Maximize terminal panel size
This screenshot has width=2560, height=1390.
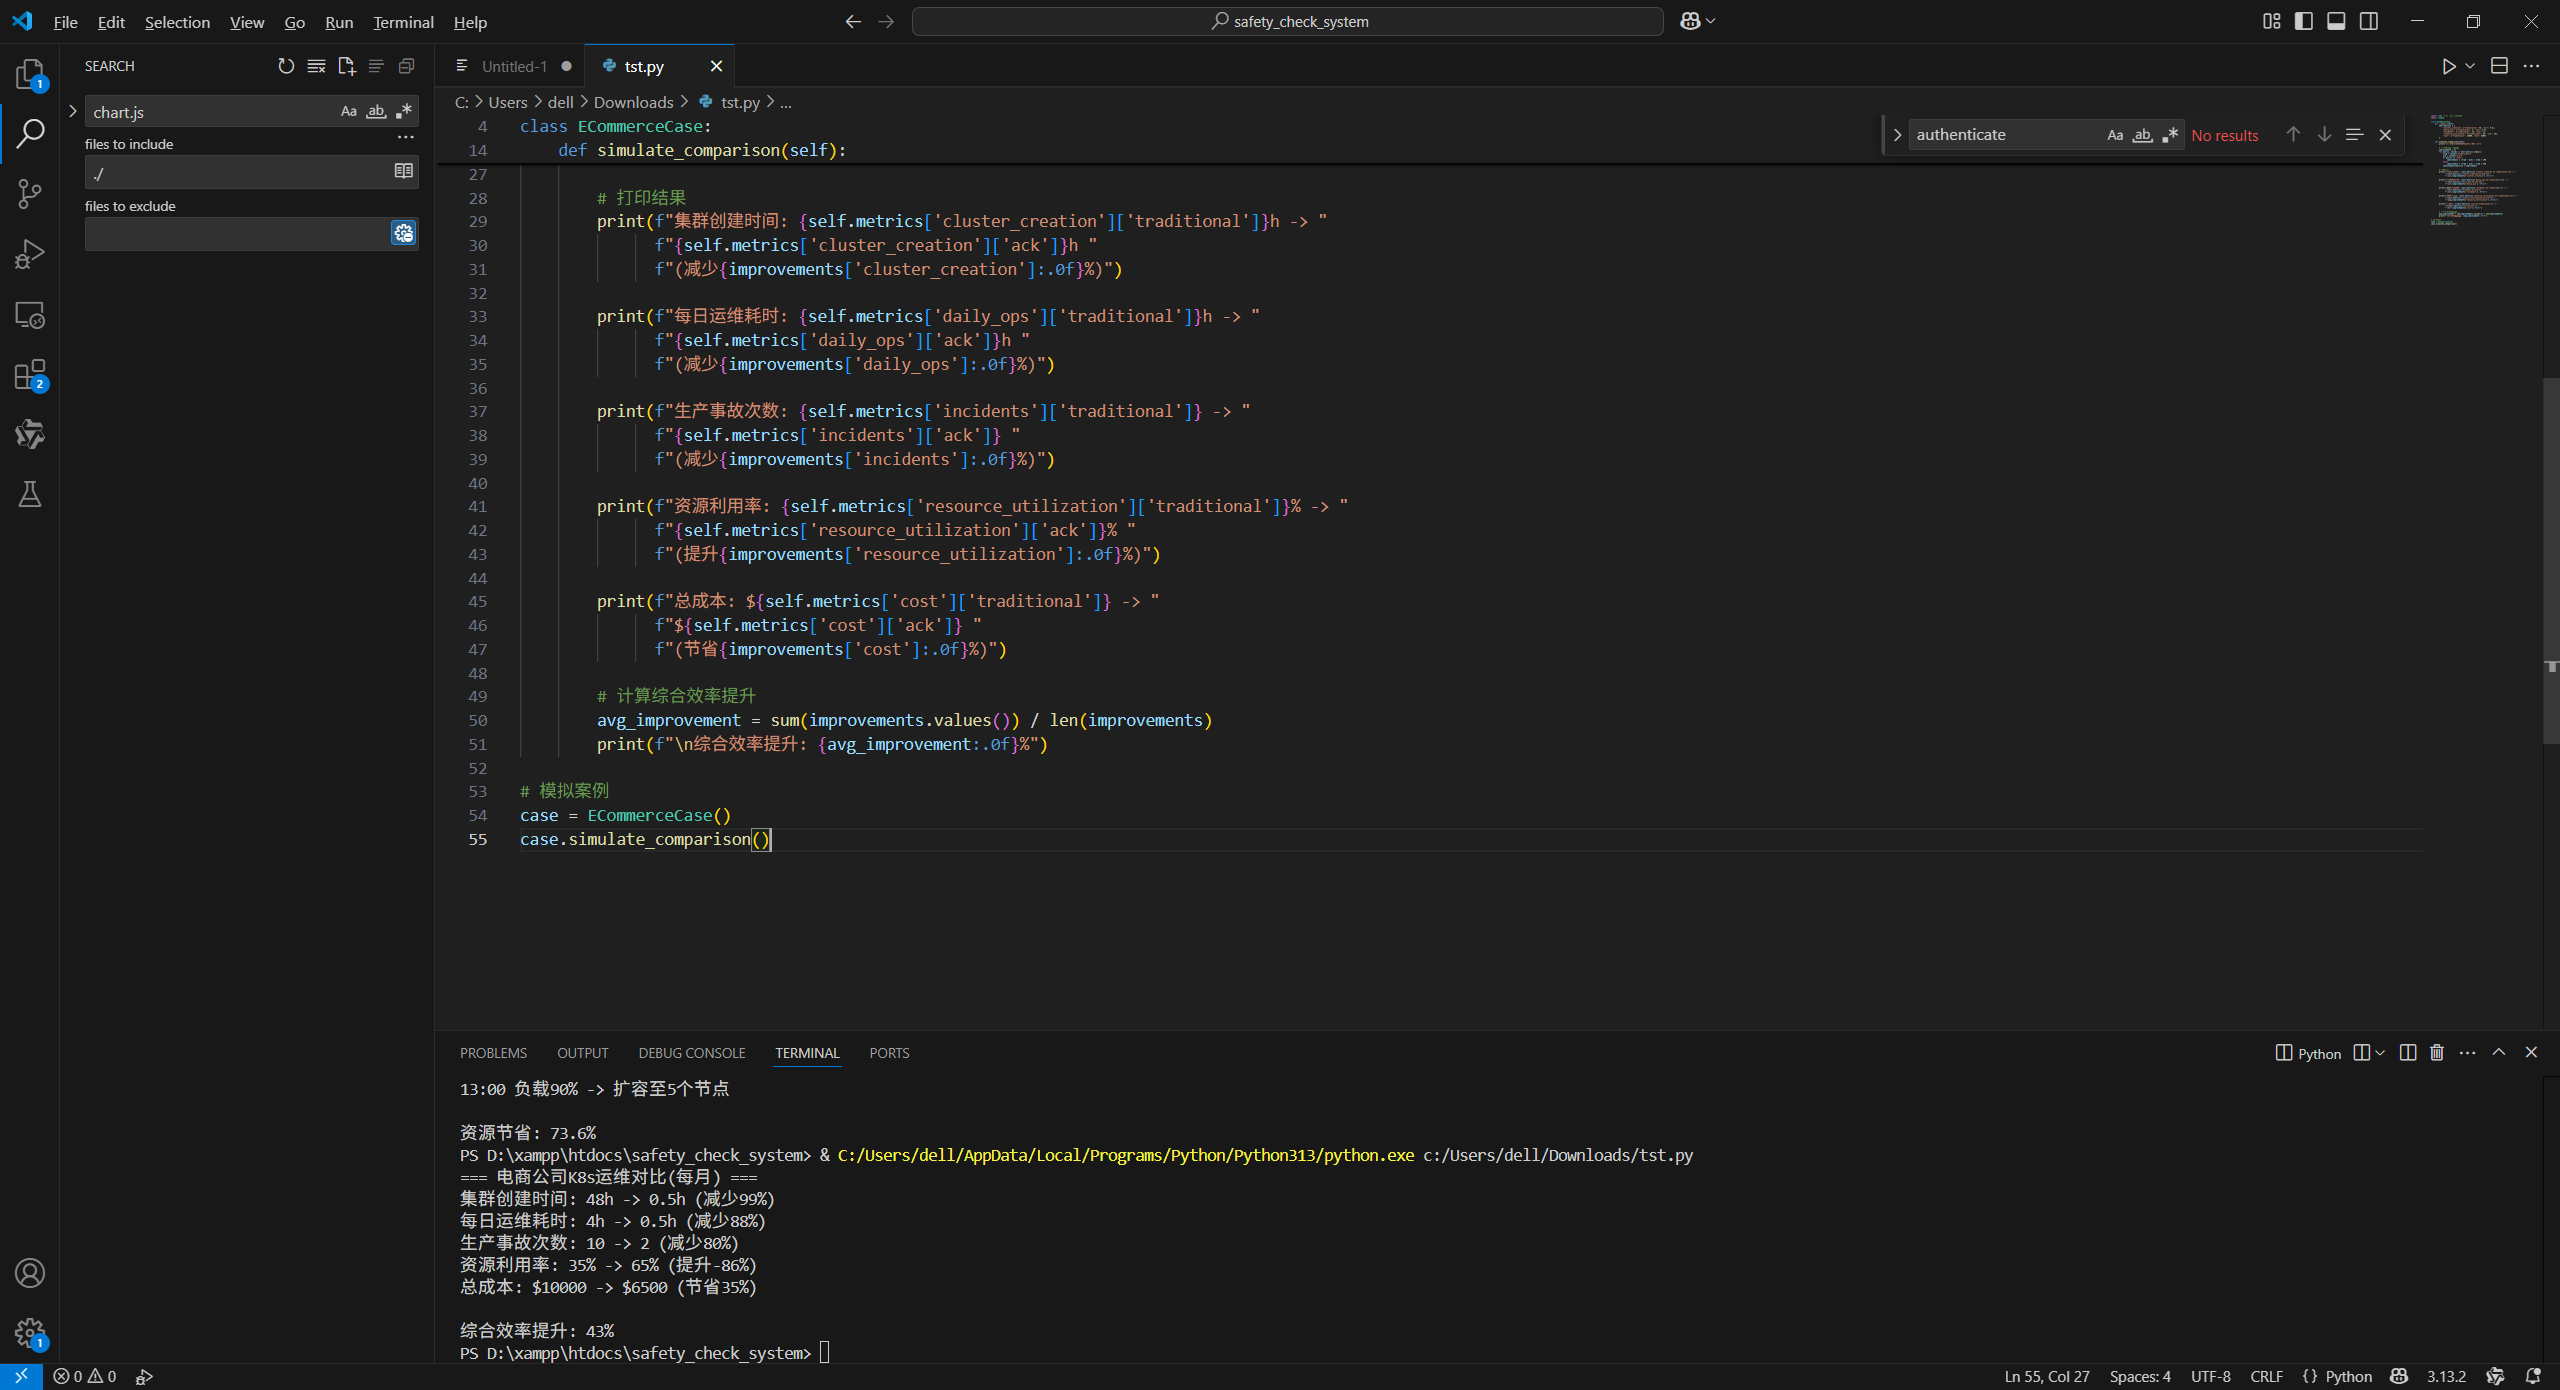pos(2499,1052)
